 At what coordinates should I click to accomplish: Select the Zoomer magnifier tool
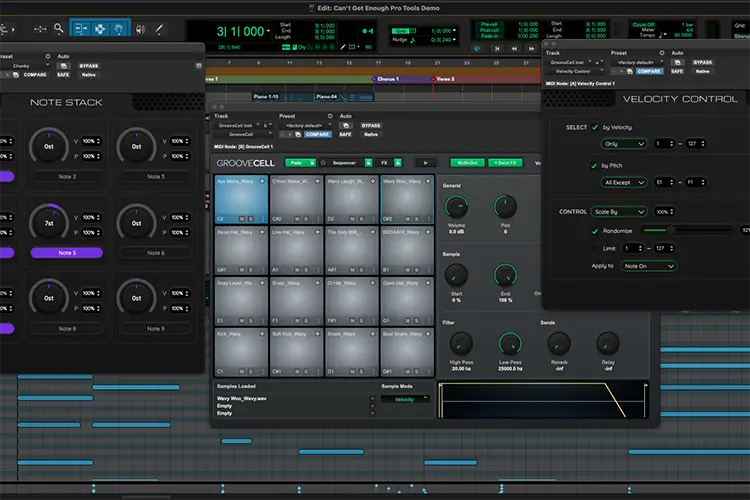pyautogui.click(x=58, y=29)
